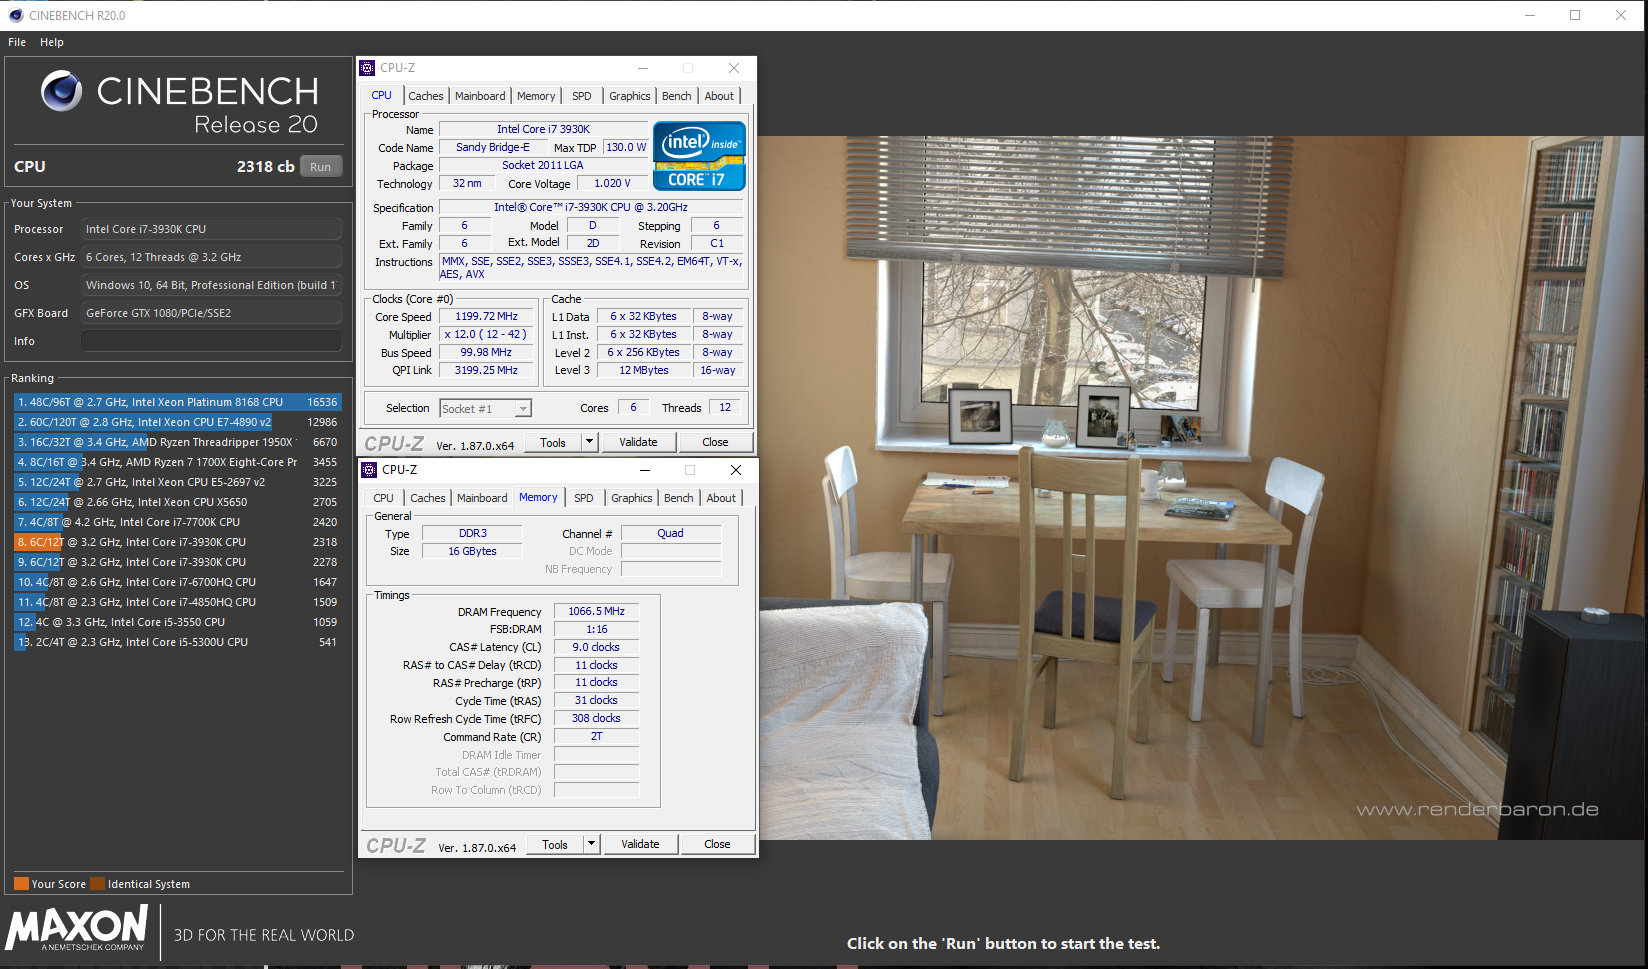Click the rendered room image
Screen dimensions: 1648x969
coord(1202,488)
